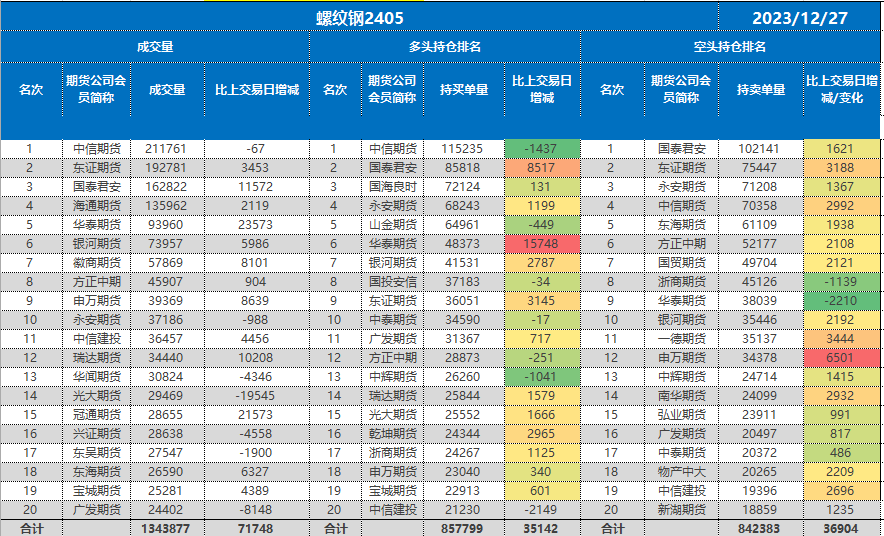Click the volume change value 21573
Image resolution: width=884 pixels, height=536 pixels.
click(x=257, y=415)
